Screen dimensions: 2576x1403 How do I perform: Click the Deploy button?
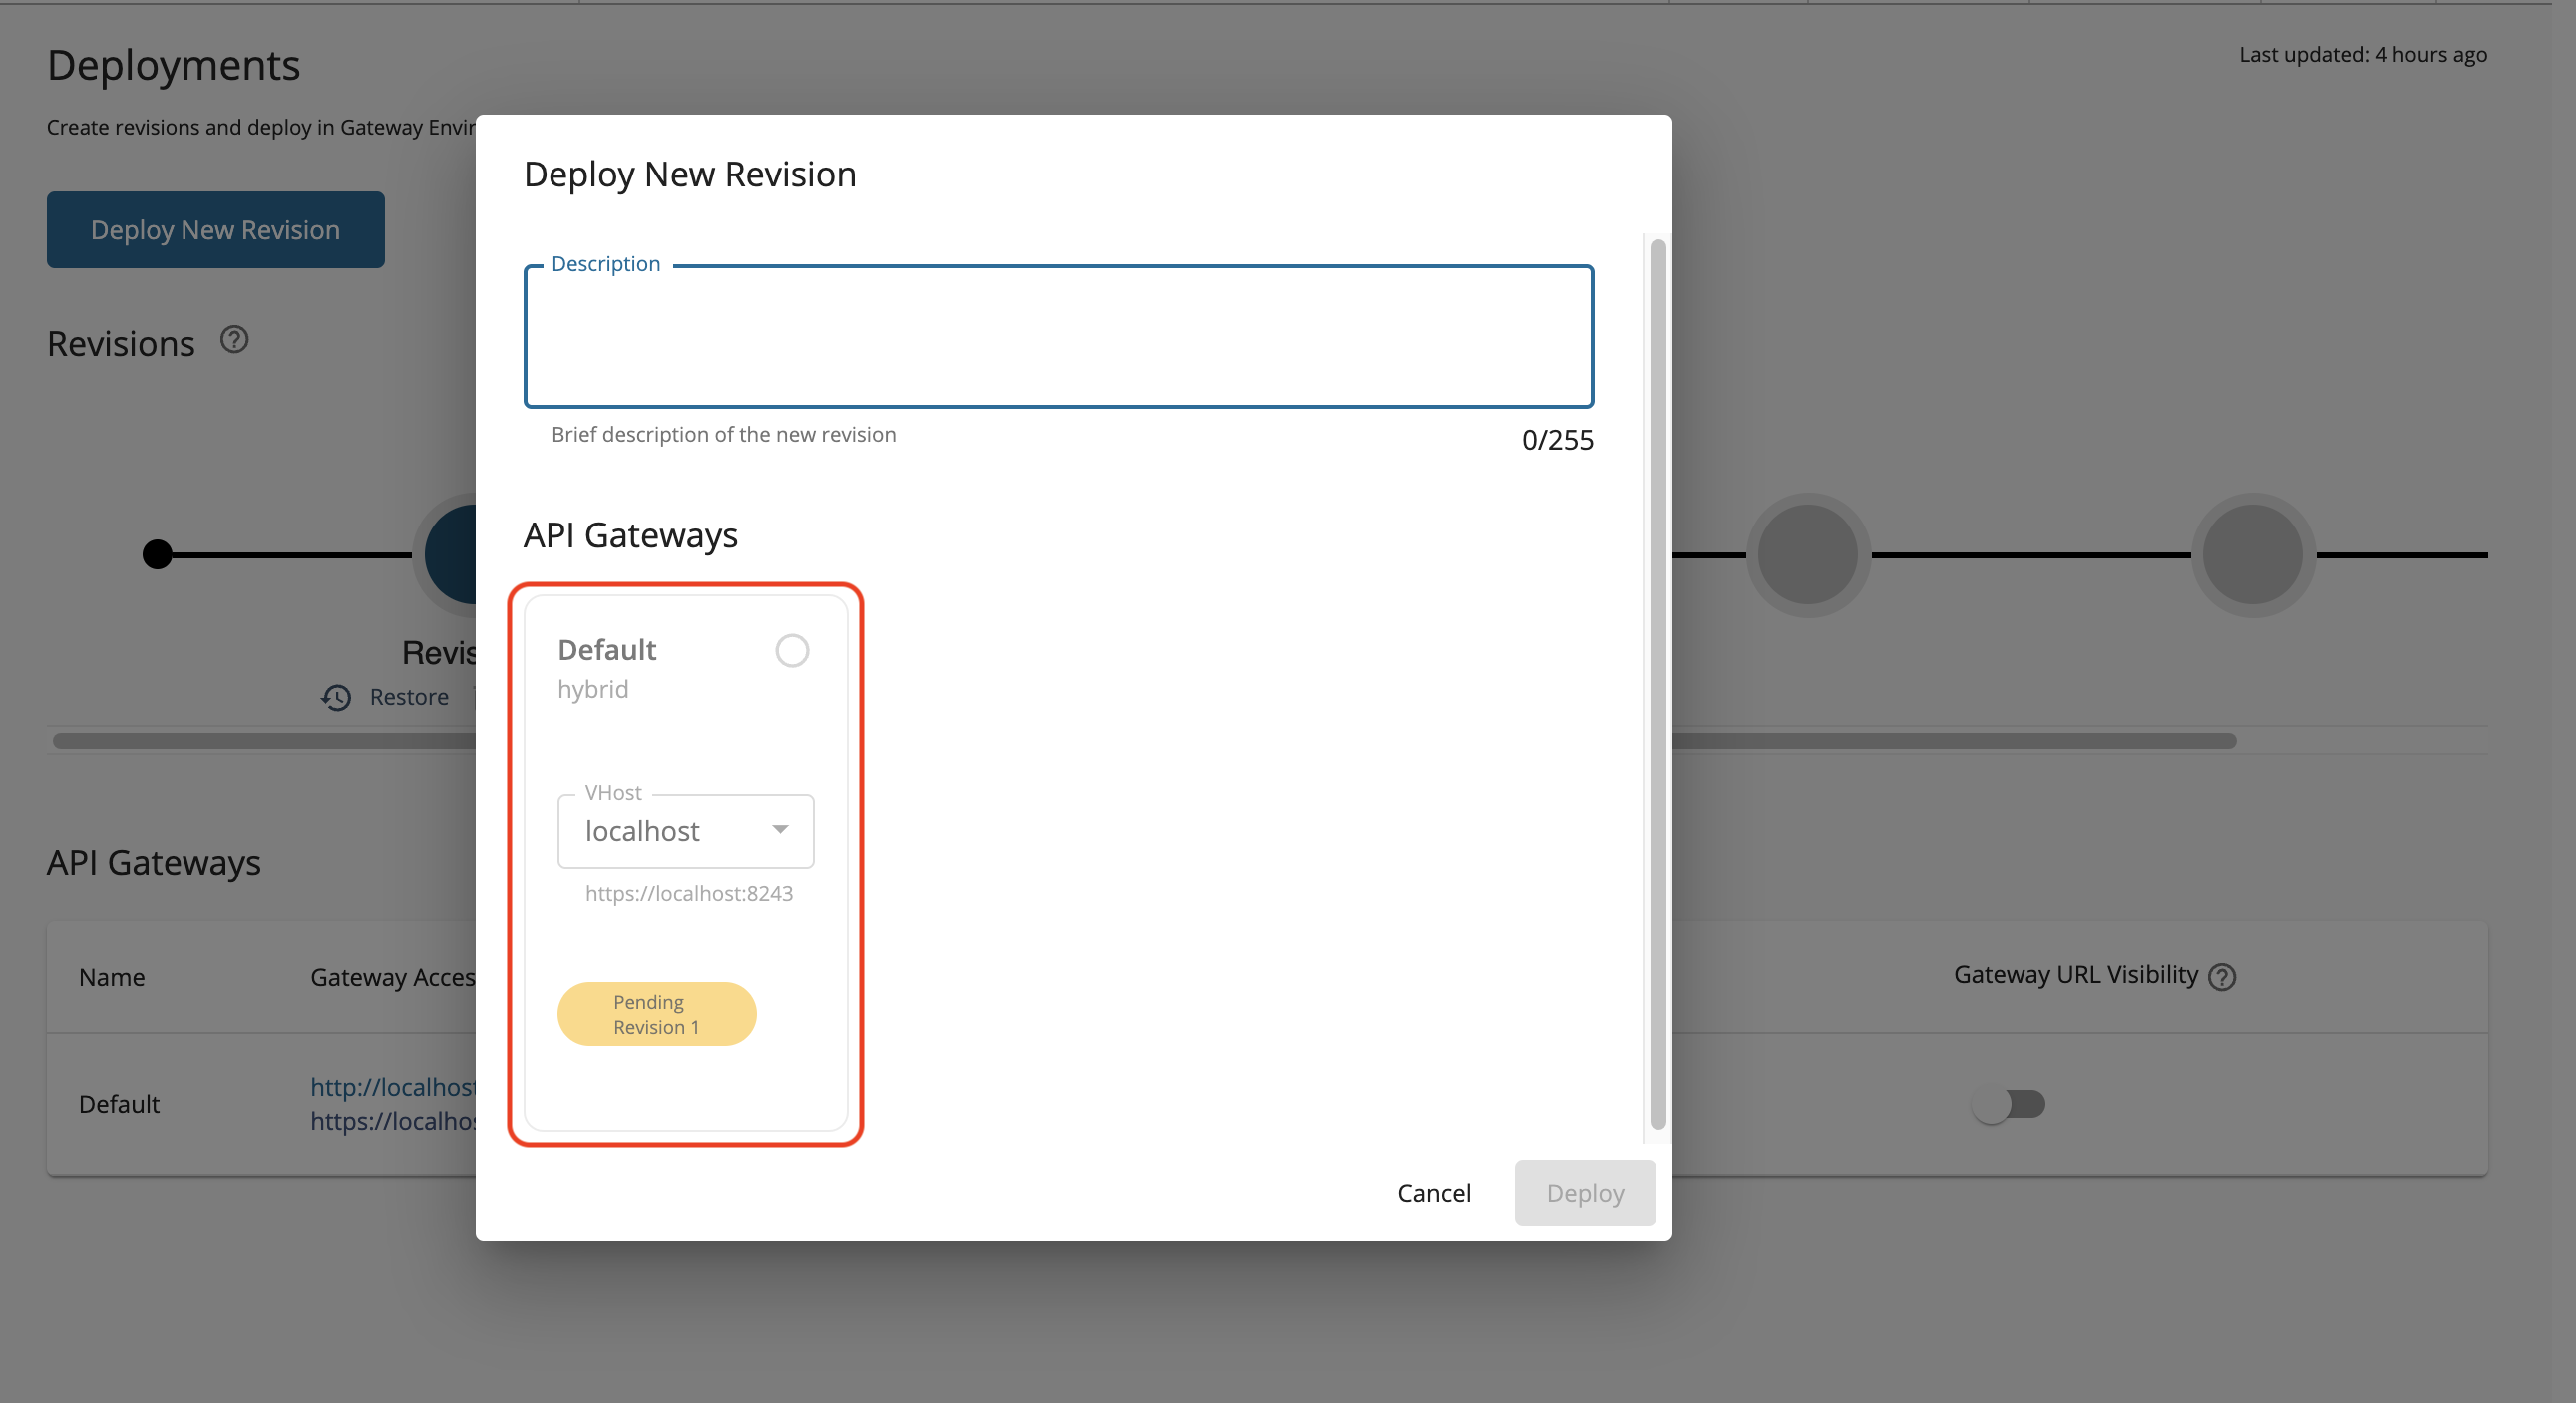pyautogui.click(x=1584, y=1191)
